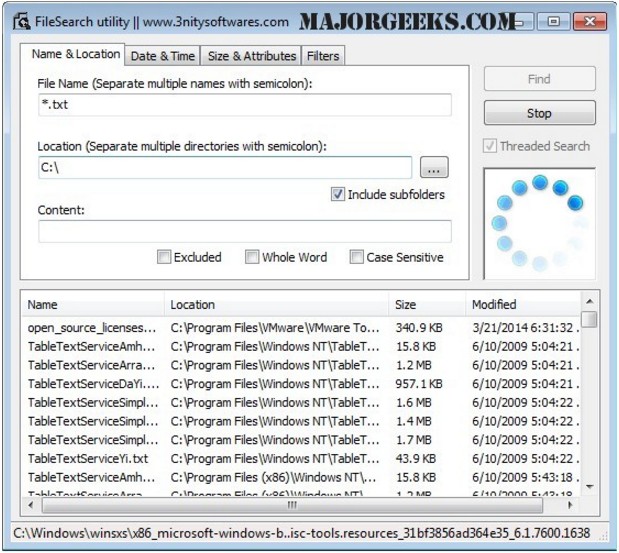Sort results by Location column header

[x=276, y=304]
